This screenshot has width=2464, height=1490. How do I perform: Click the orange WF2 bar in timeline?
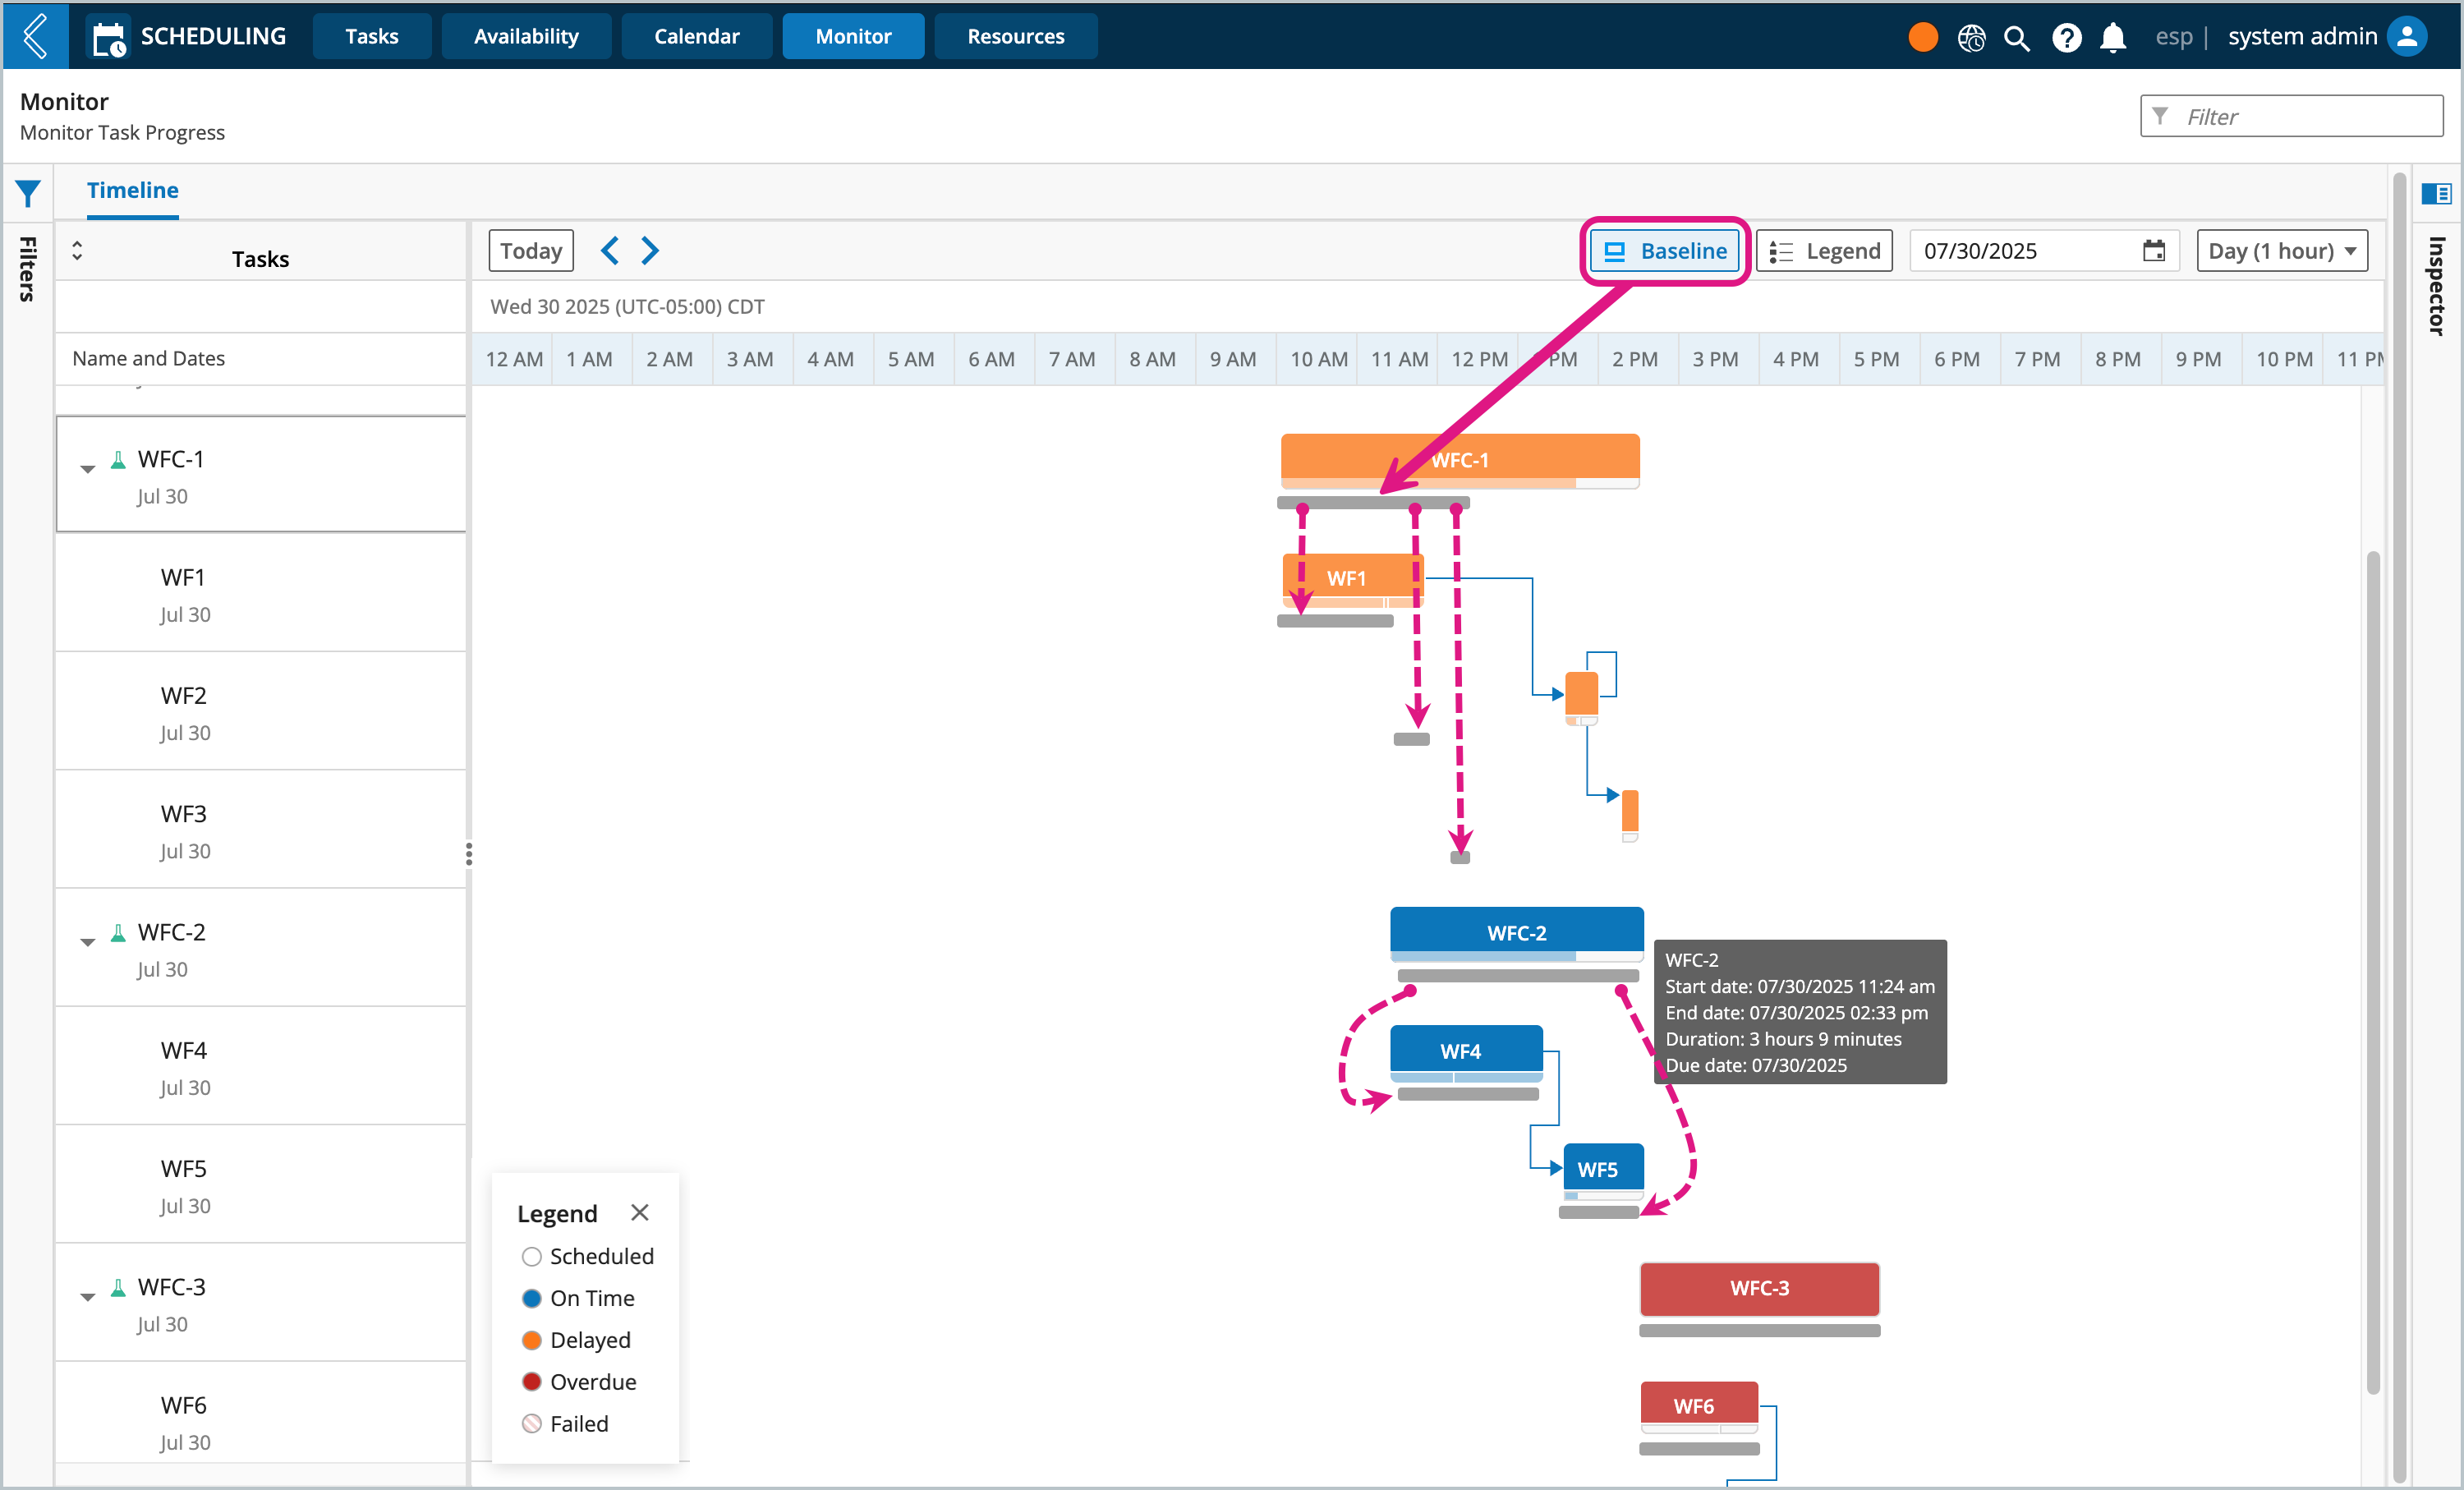pyautogui.click(x=1581, y=697)
